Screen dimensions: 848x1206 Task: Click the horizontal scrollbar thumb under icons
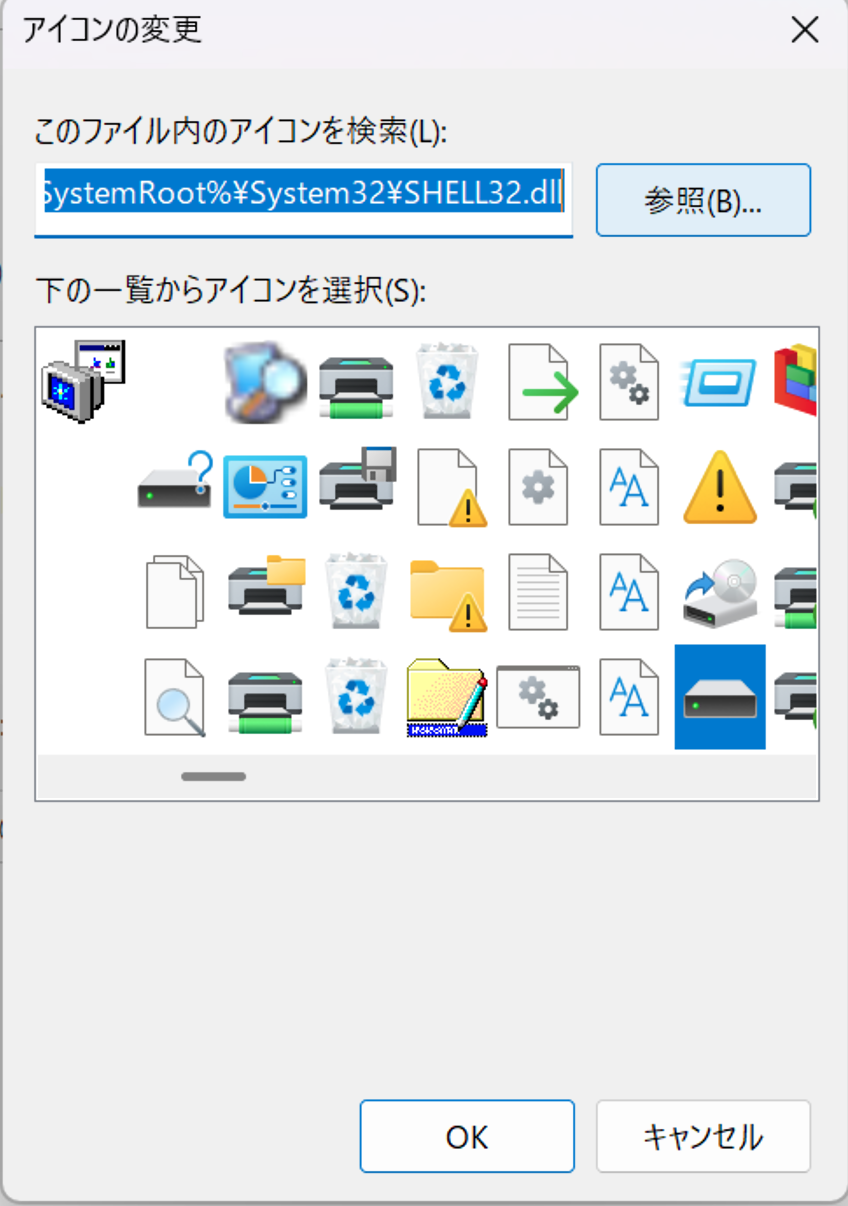click(213, 776)
